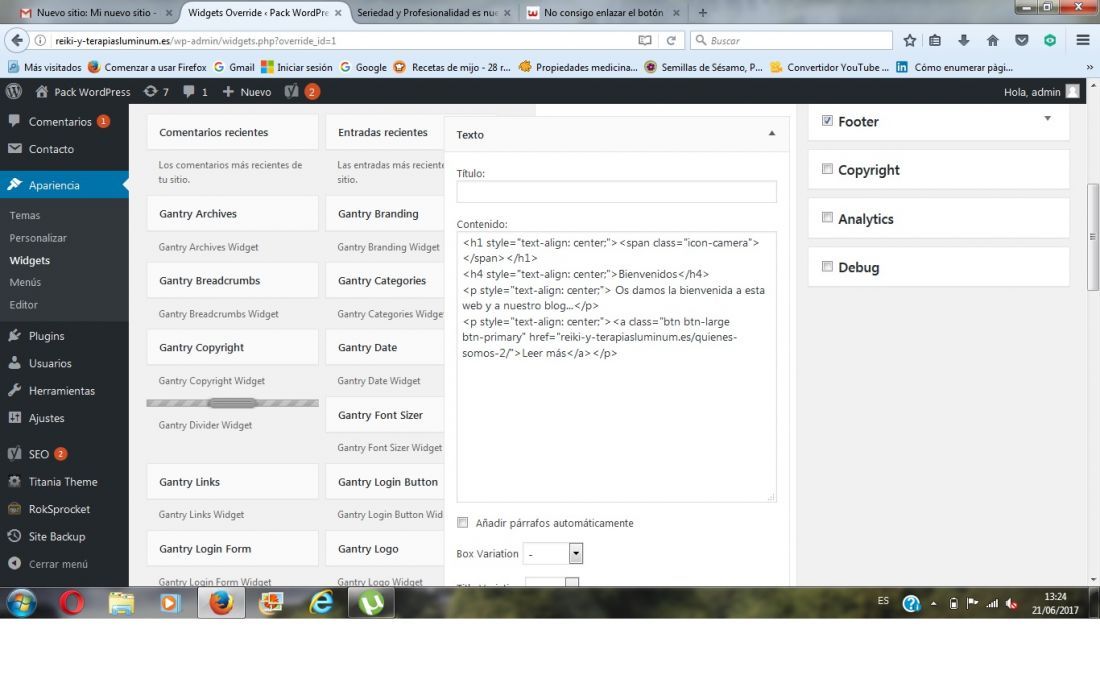Image resolution: width=1100 pixels, height=679 pixels.
Task: Open comments bubble in admin bar
Action: click(195, 92)
